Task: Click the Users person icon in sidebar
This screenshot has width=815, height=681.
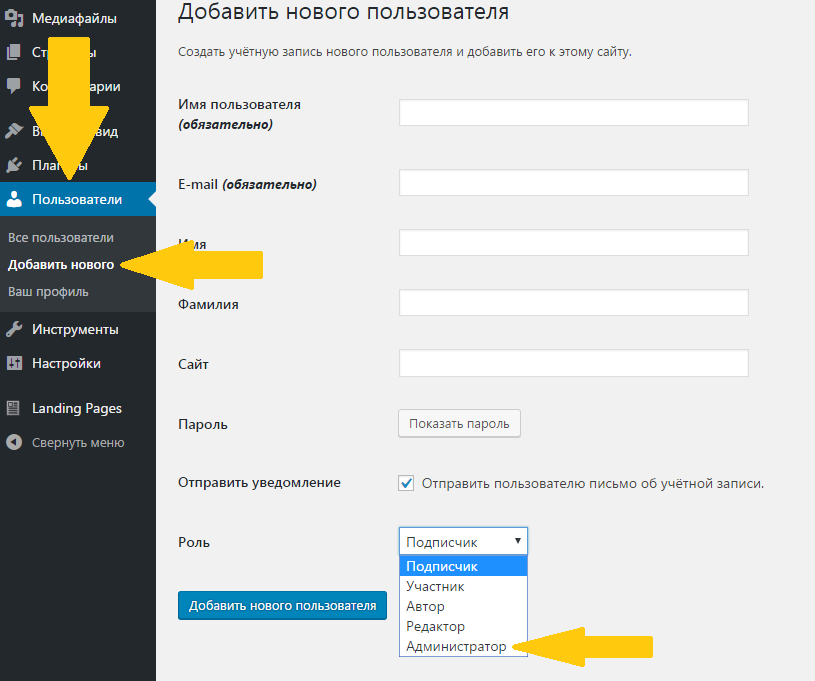Action: [x=14, y=199]
